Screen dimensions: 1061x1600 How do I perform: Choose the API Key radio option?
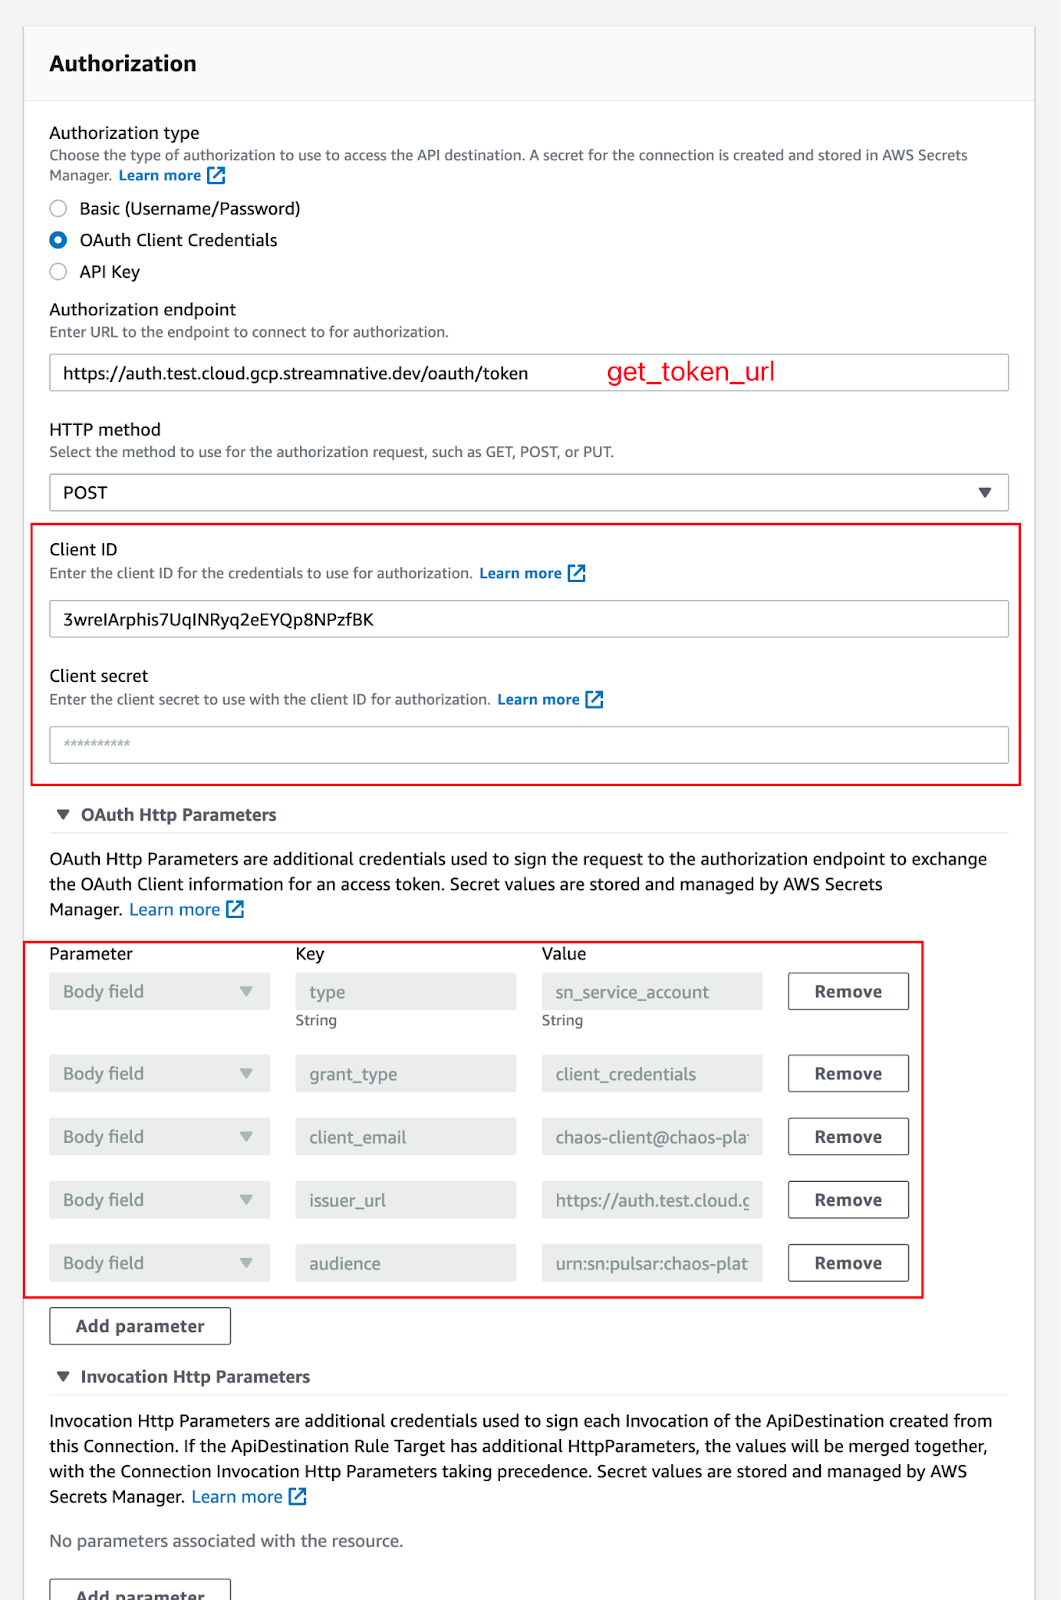click(59, 272)
